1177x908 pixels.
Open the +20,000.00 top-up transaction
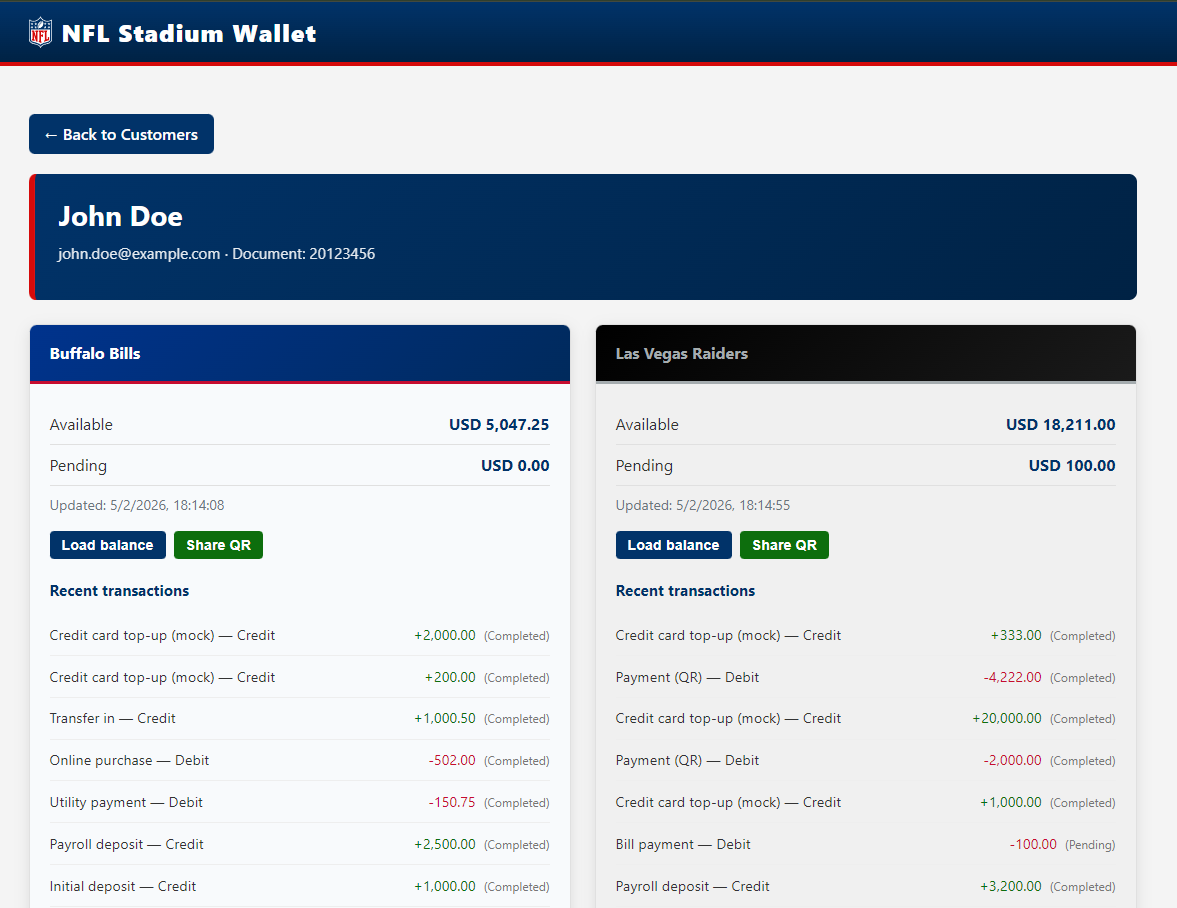pyautogui.click(x=865, y=718)
